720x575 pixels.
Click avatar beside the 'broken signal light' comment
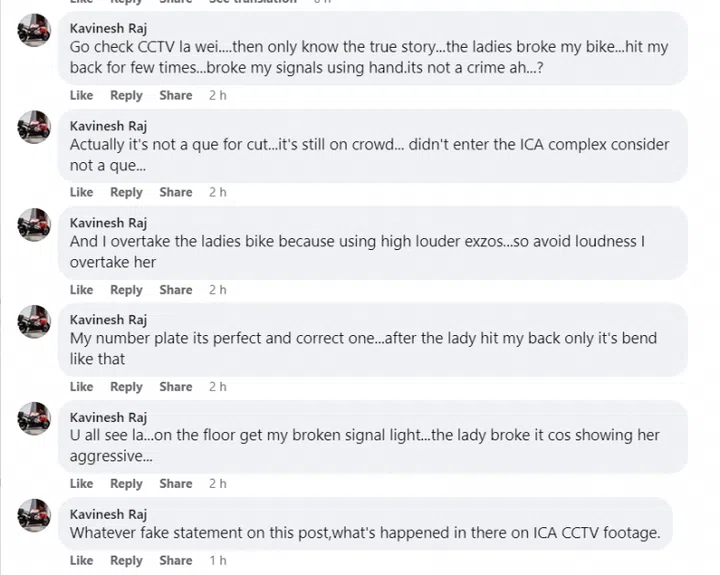point(34,419)
